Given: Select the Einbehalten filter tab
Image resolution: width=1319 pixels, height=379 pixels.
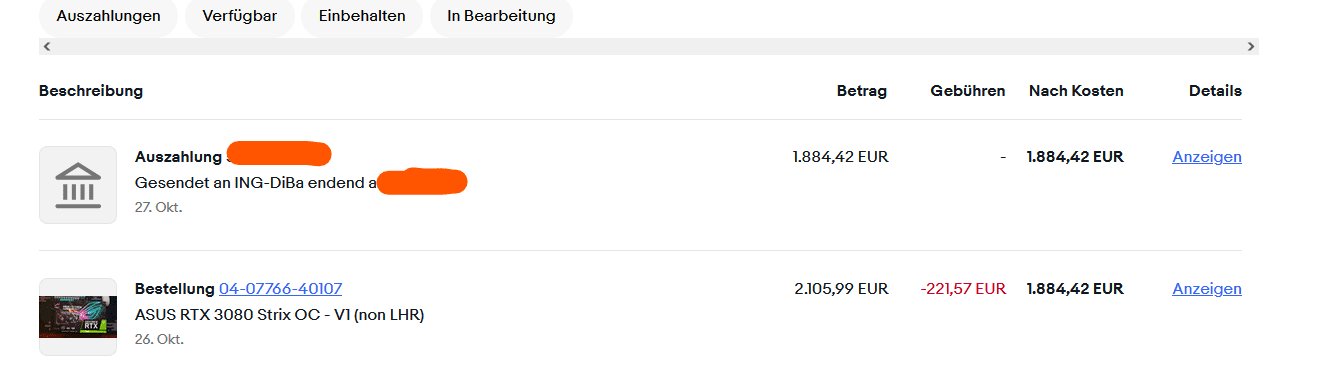Looking at the screenshot, I should (361, 16).
